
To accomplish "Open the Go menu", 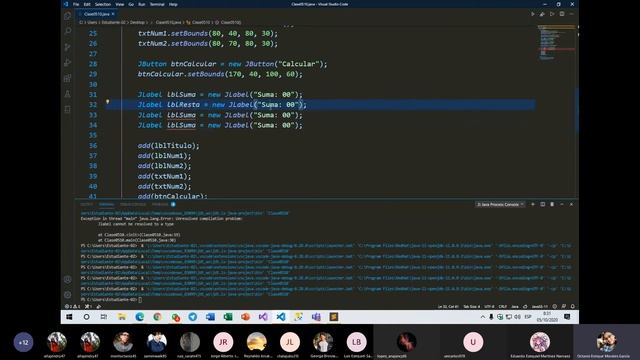I will click(131, 4).
